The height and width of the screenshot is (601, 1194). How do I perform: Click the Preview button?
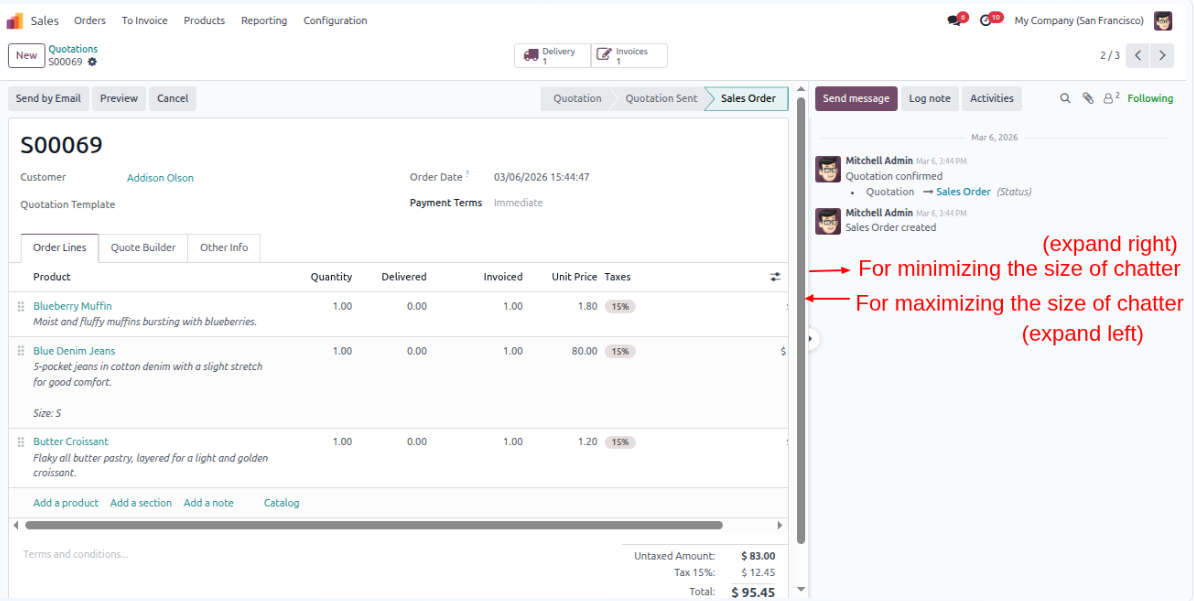(119, 98)
